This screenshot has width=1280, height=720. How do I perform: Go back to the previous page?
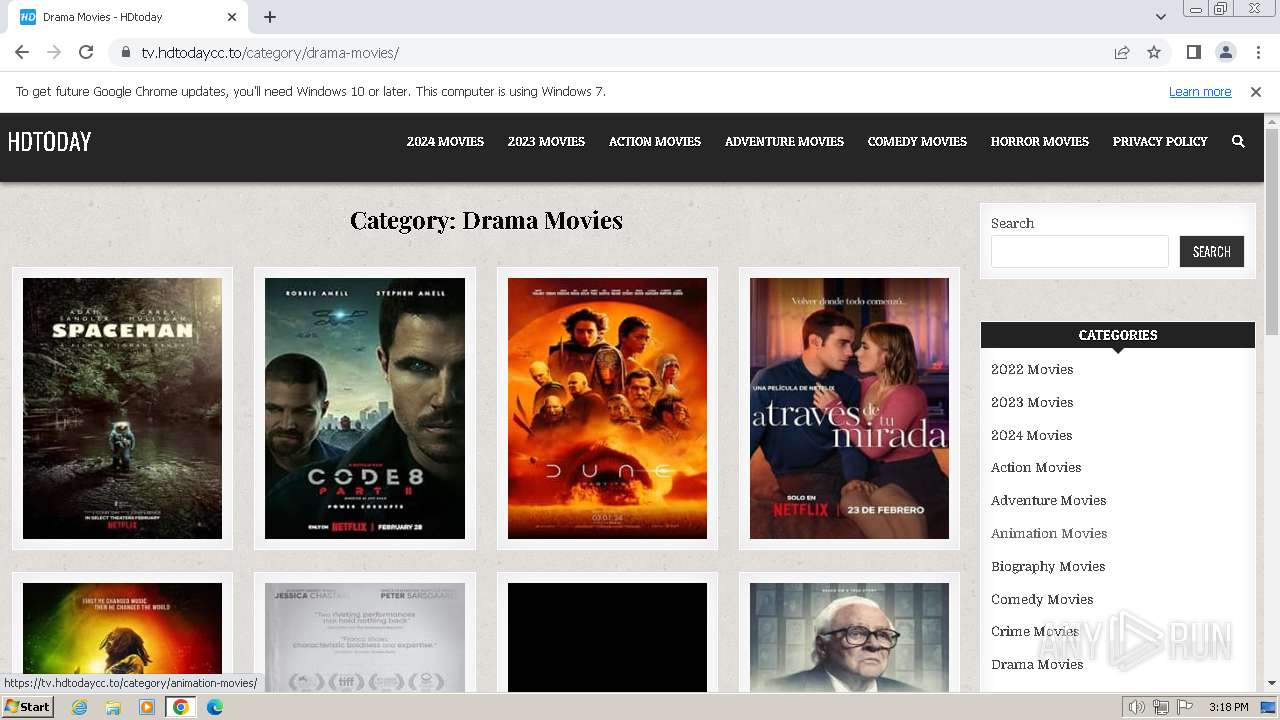coord(22,52)
